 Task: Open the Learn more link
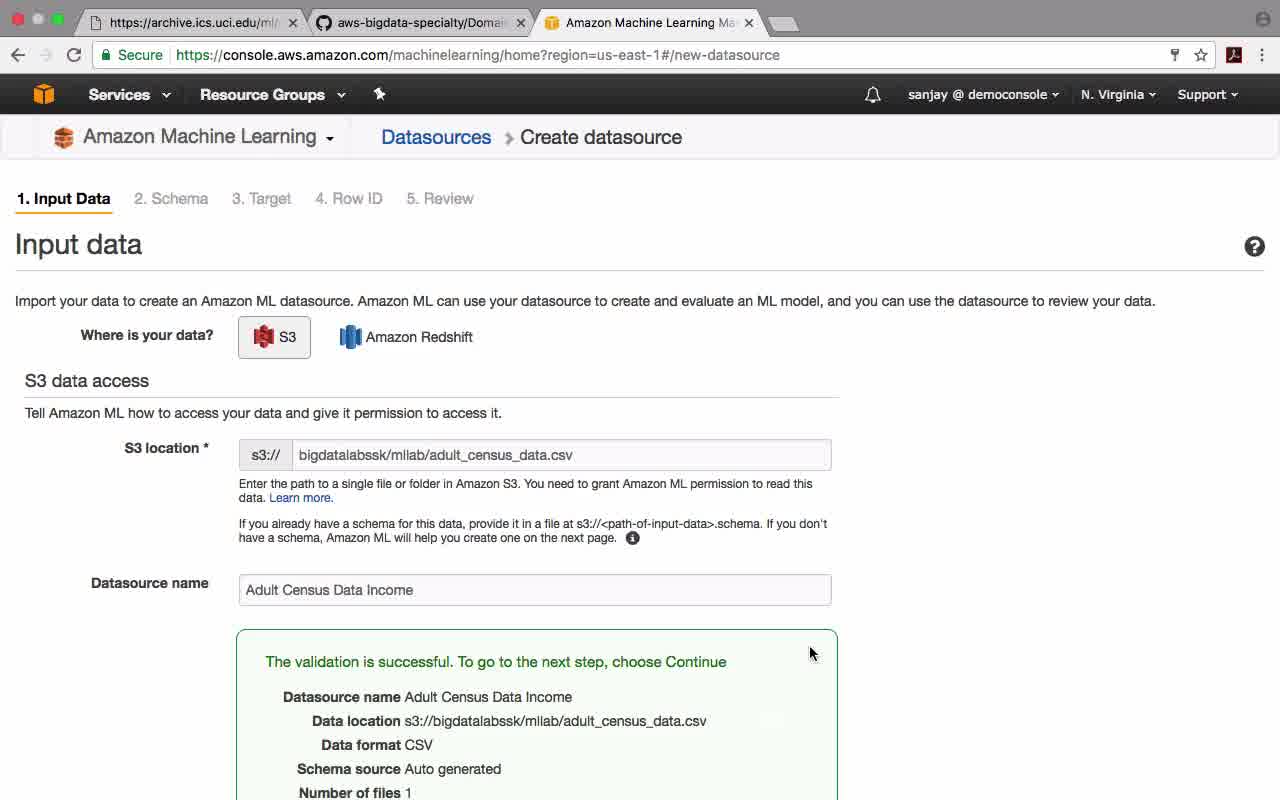point(301,498)
